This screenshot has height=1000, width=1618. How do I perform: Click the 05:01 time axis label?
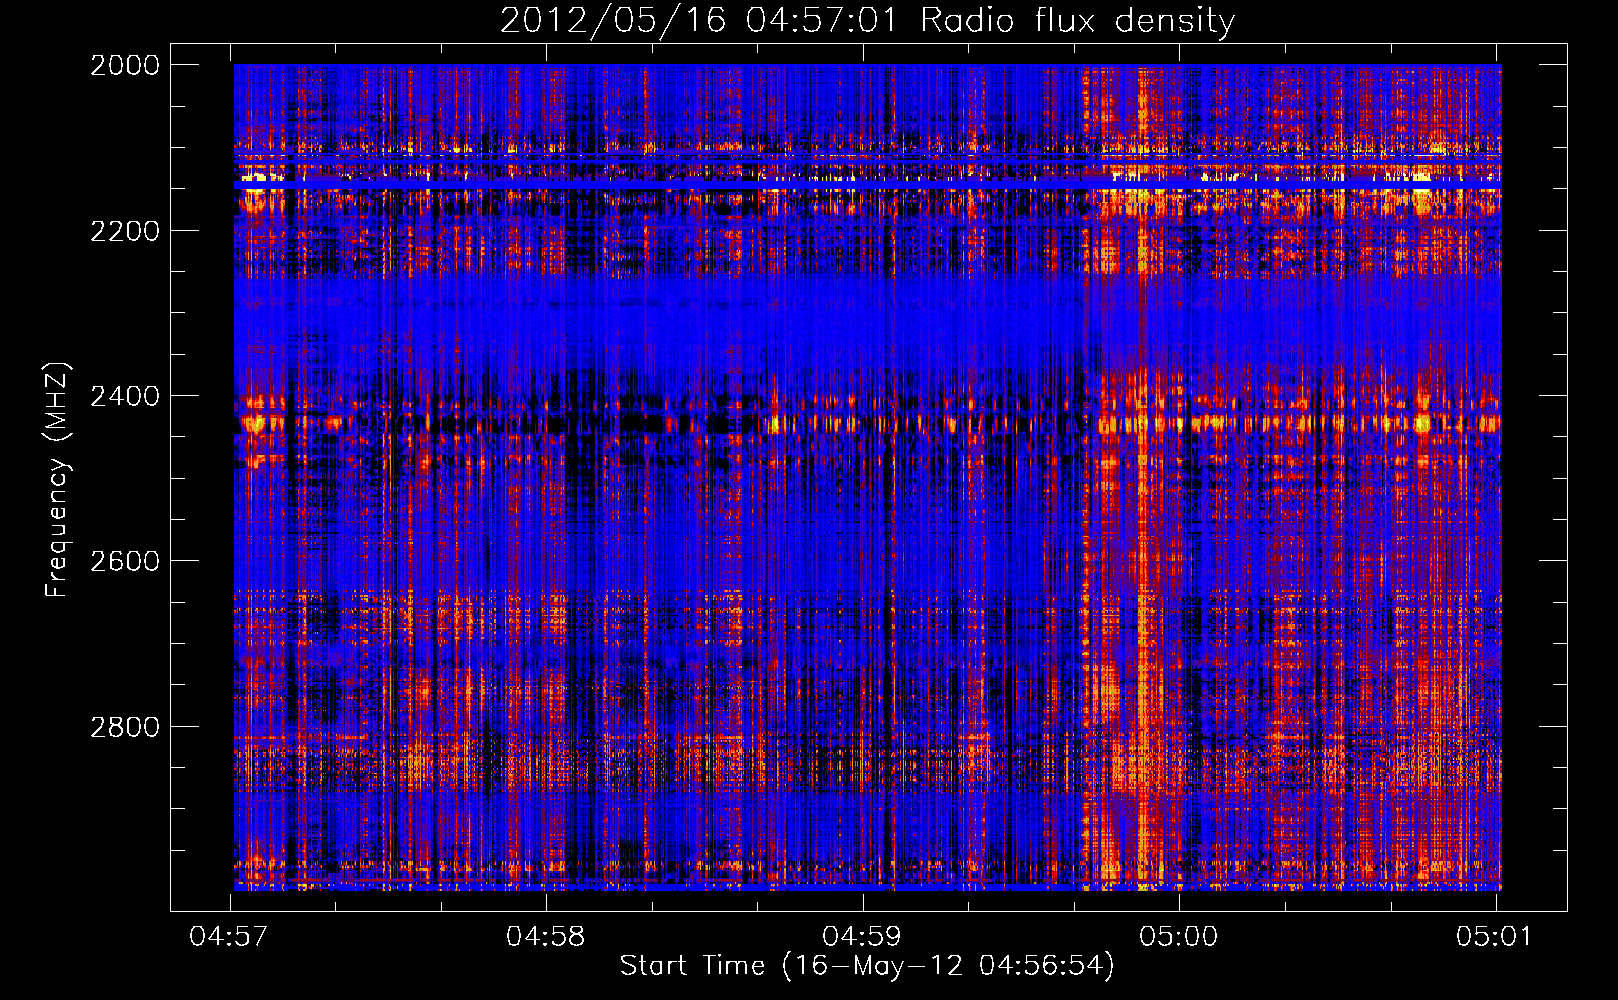point(1494,937)
